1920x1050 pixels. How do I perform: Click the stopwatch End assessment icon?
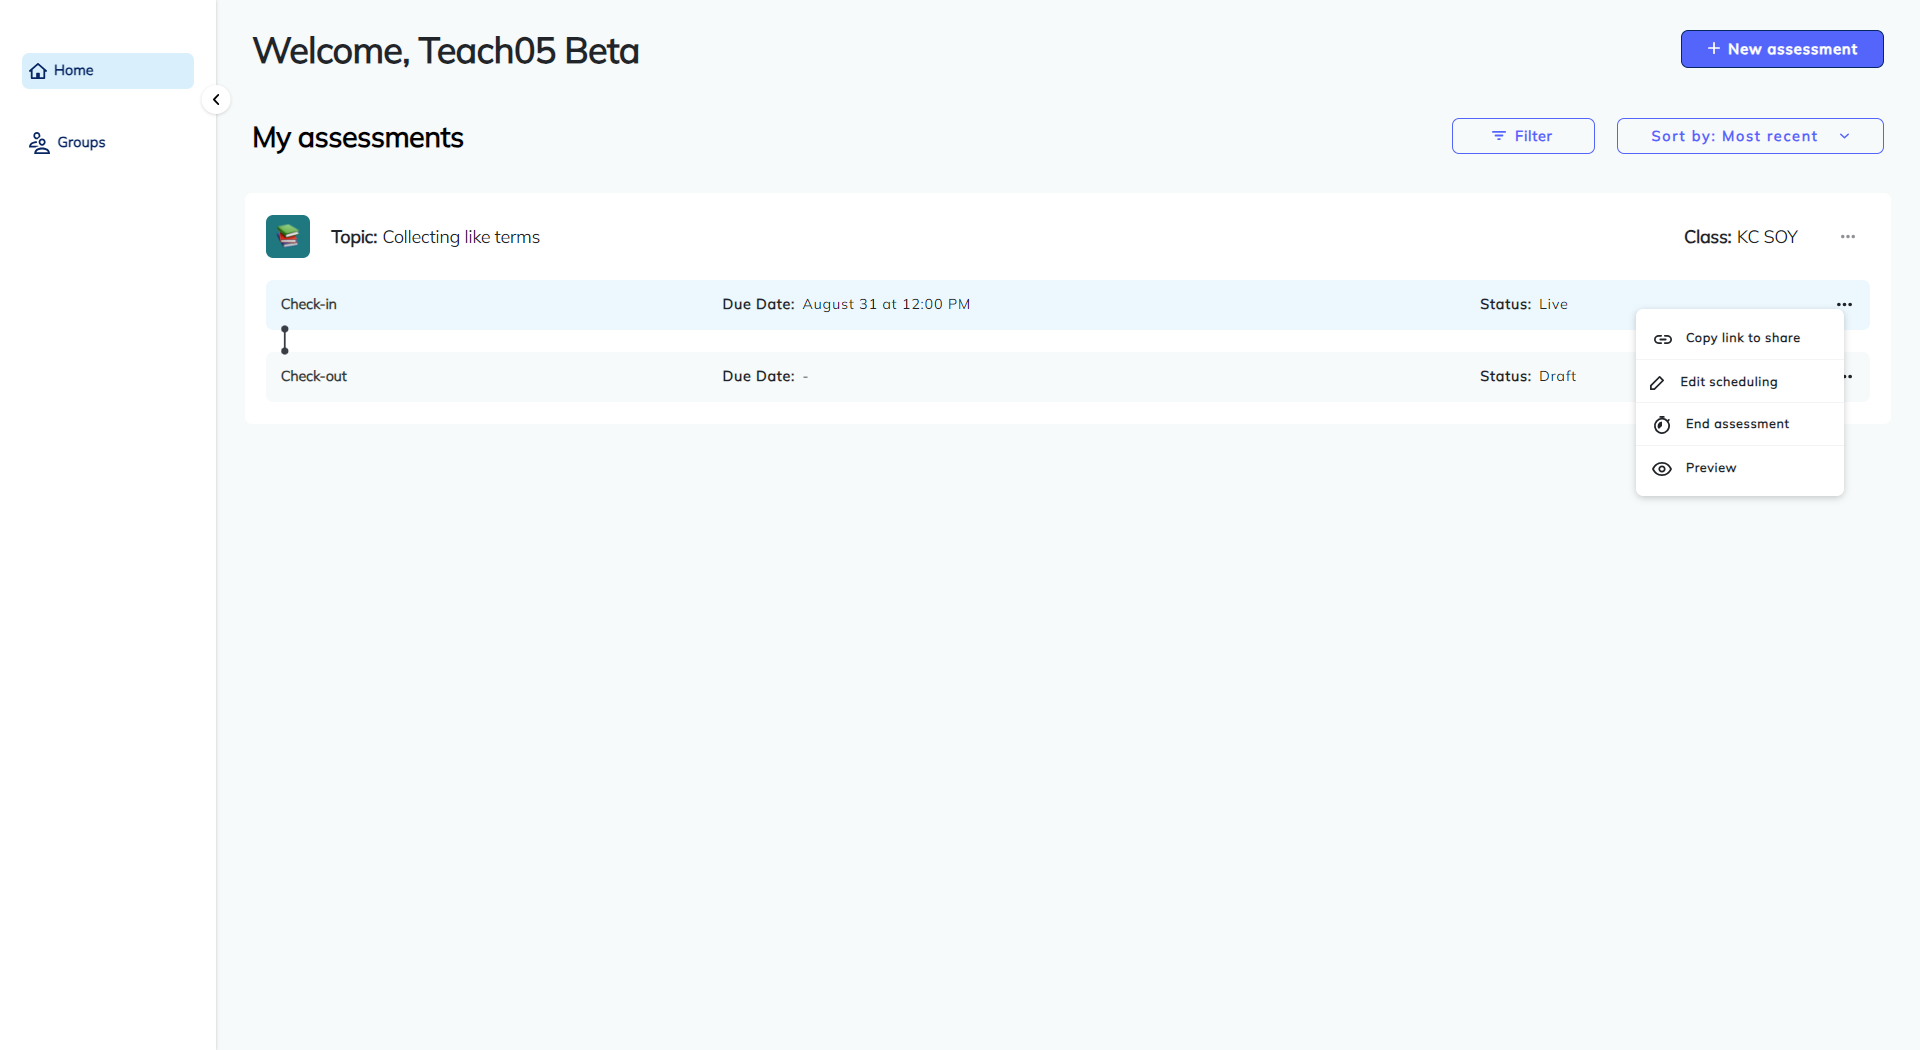pos(1662,425)
